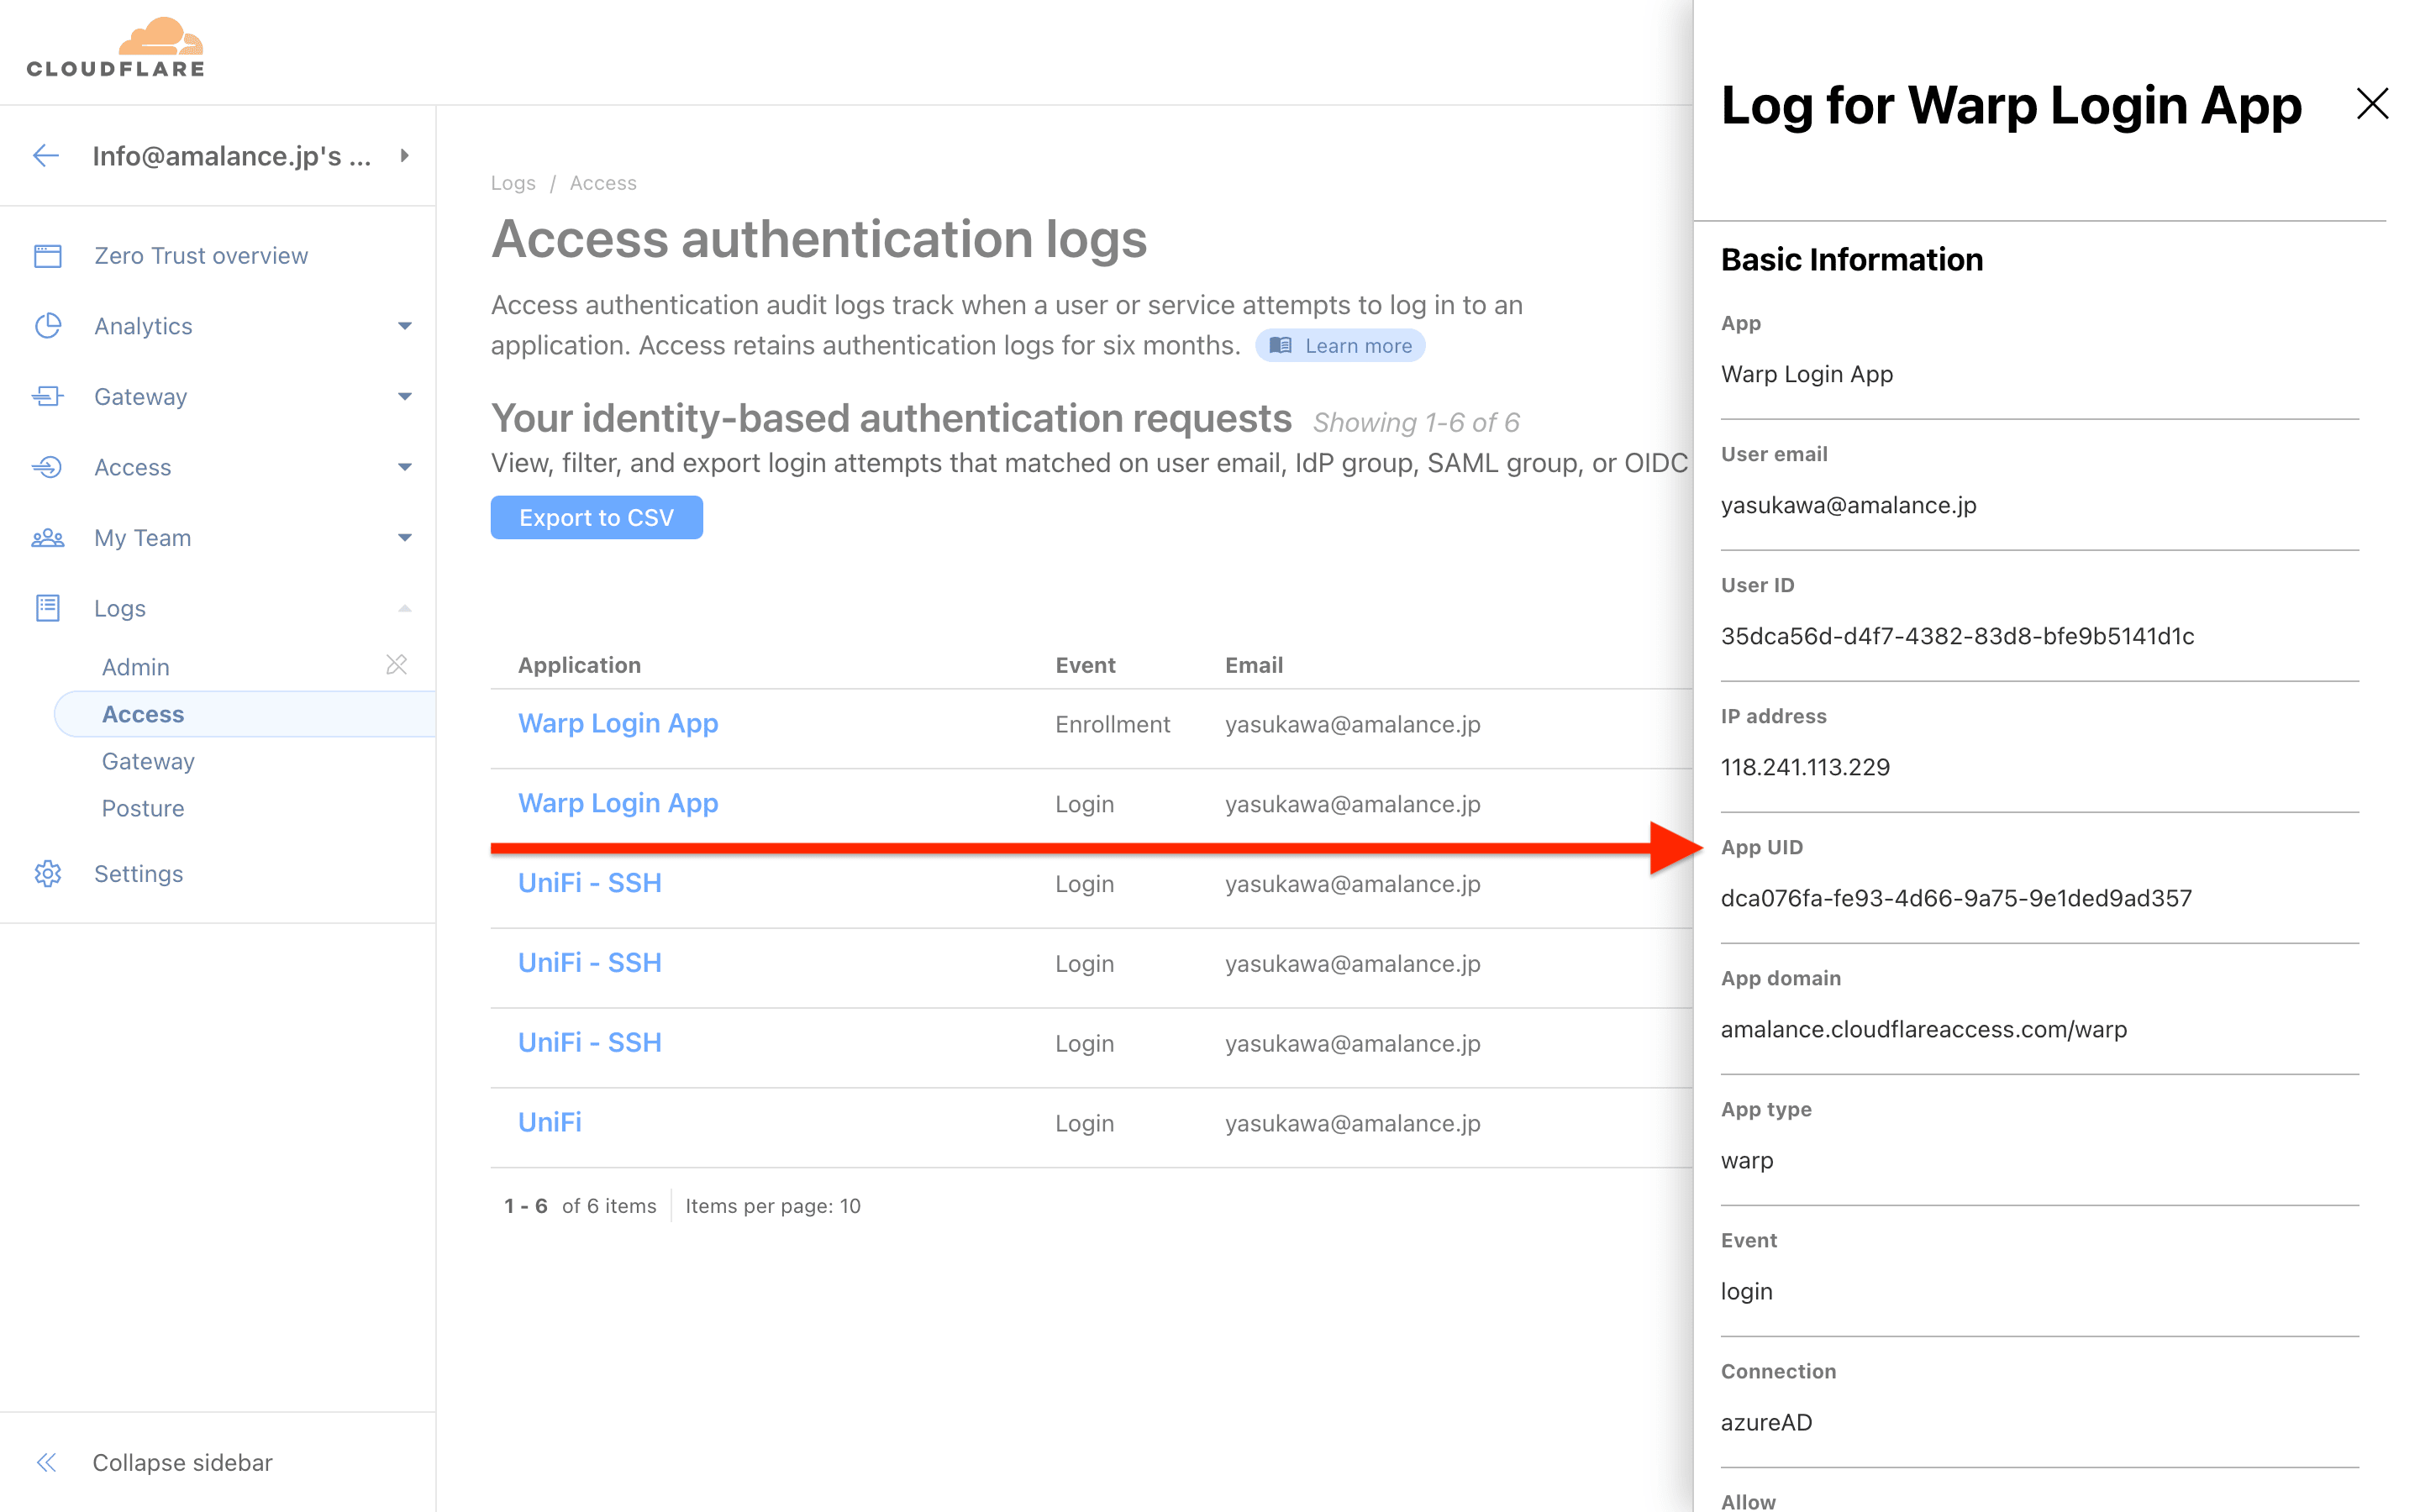The height and width of the screenshot is (1512, 2420).
Task: Click Info@amalance.jp's account name
Action: (232, 156)
